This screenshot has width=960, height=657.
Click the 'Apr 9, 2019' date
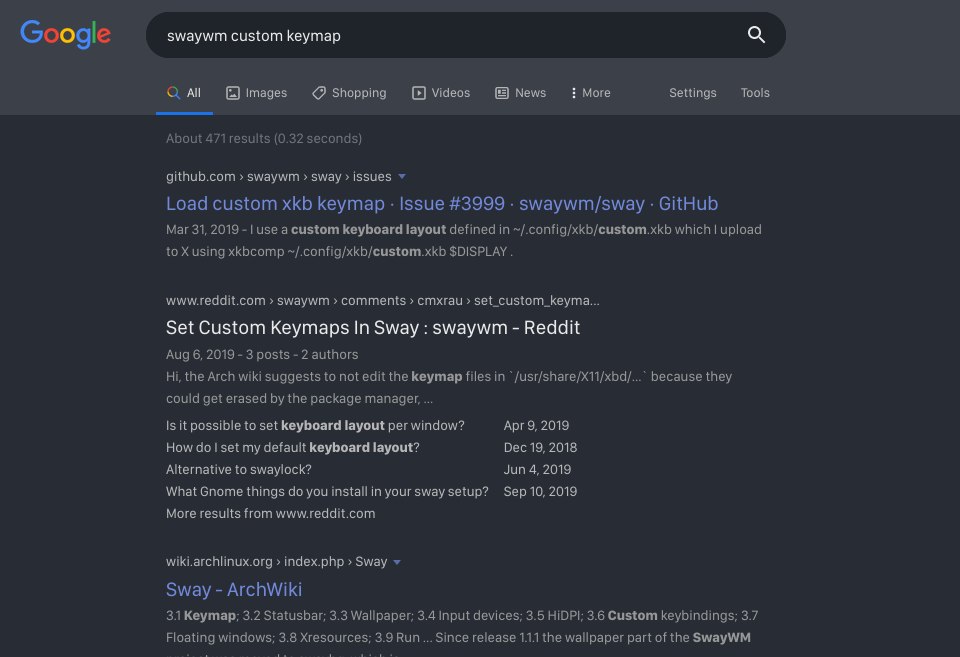coord(536,426)
